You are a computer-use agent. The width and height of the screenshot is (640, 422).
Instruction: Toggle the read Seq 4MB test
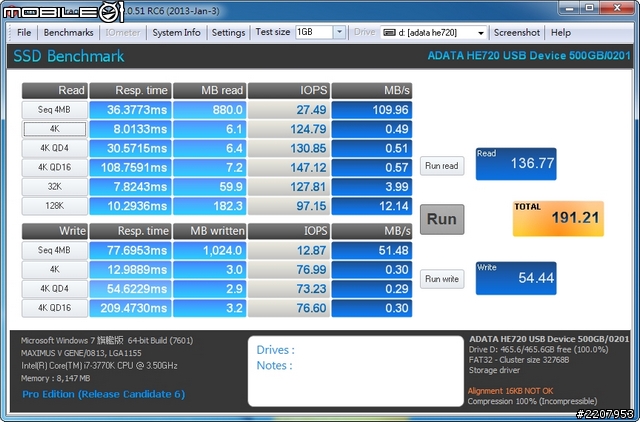(x=54, y=110)
